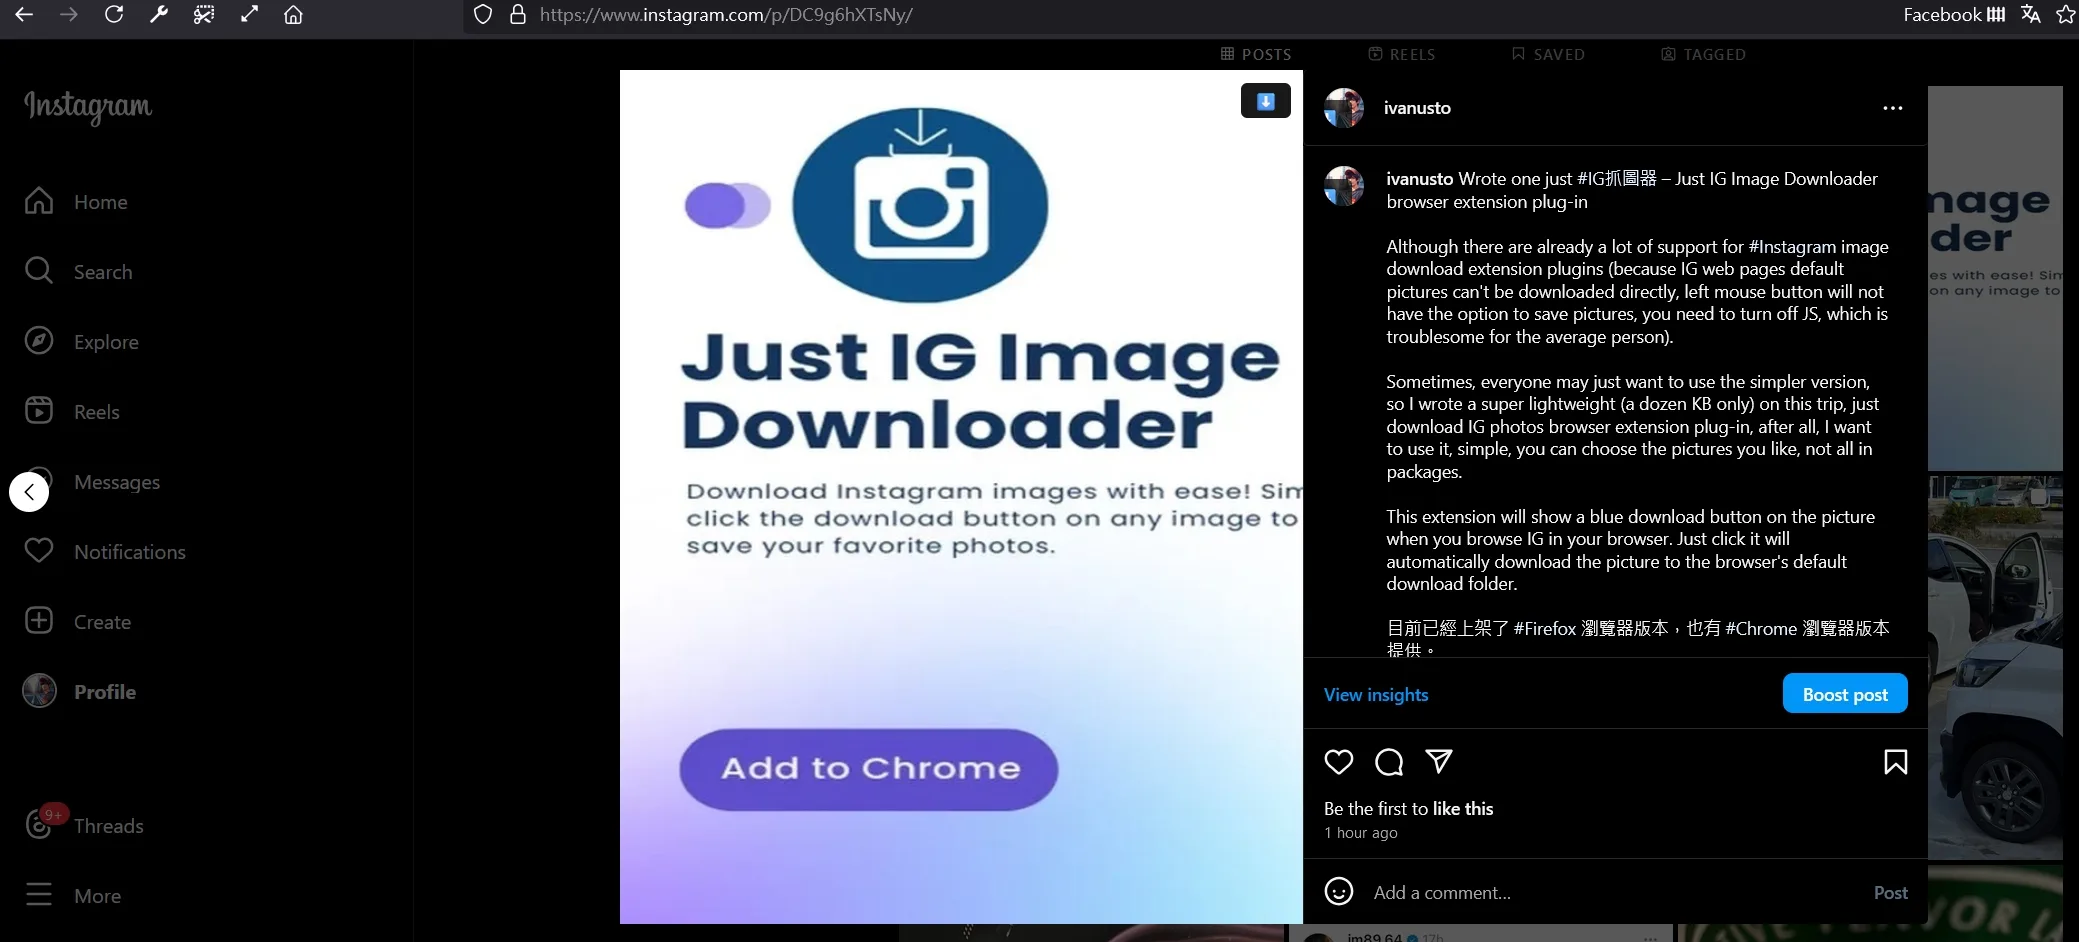Screen dimensions: 2079x942
Task: Show site security lock info
Action: tap(518, 15)
